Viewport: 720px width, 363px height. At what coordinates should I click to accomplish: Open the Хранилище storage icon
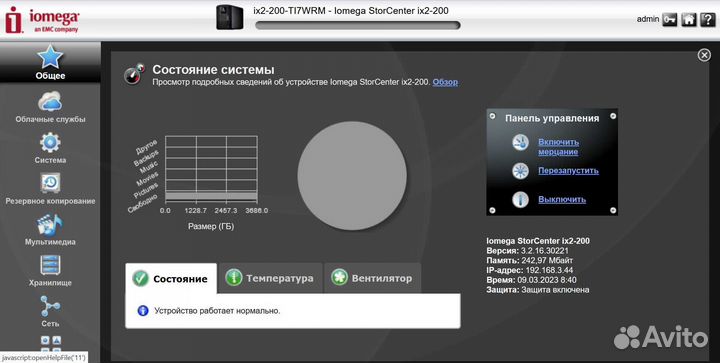pos(50,265)
